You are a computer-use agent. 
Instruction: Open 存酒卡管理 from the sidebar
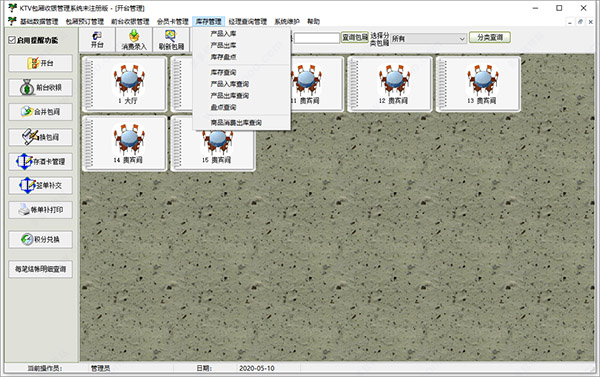click(x=41, y=161)
